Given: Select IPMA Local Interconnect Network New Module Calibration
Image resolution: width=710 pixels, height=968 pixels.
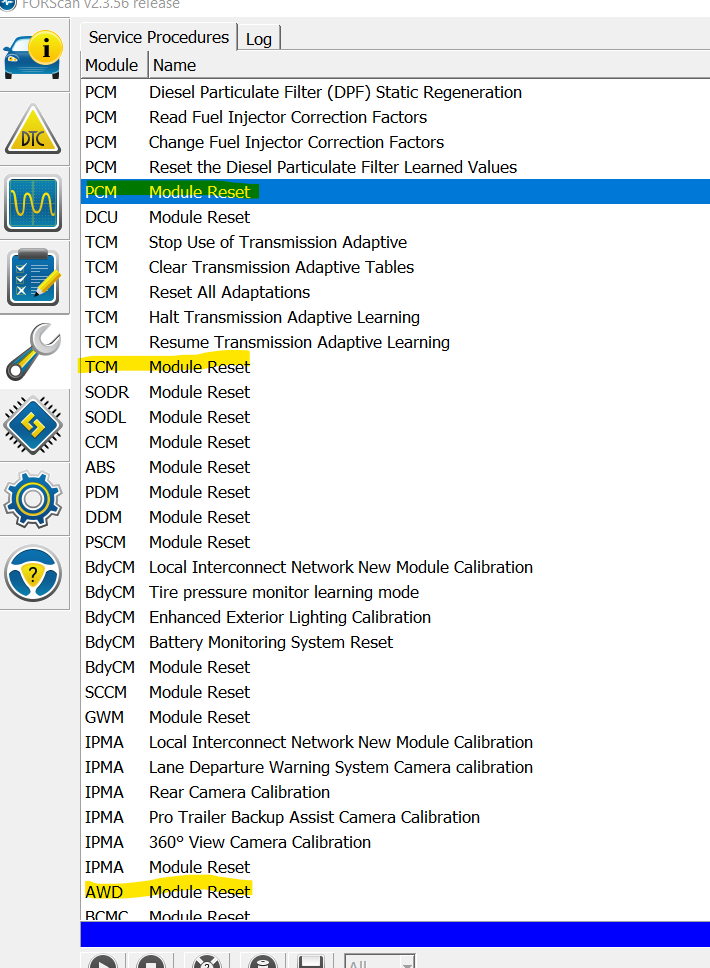Looking at the screenshot, I should pyautogui.click(x=395, y=742).
